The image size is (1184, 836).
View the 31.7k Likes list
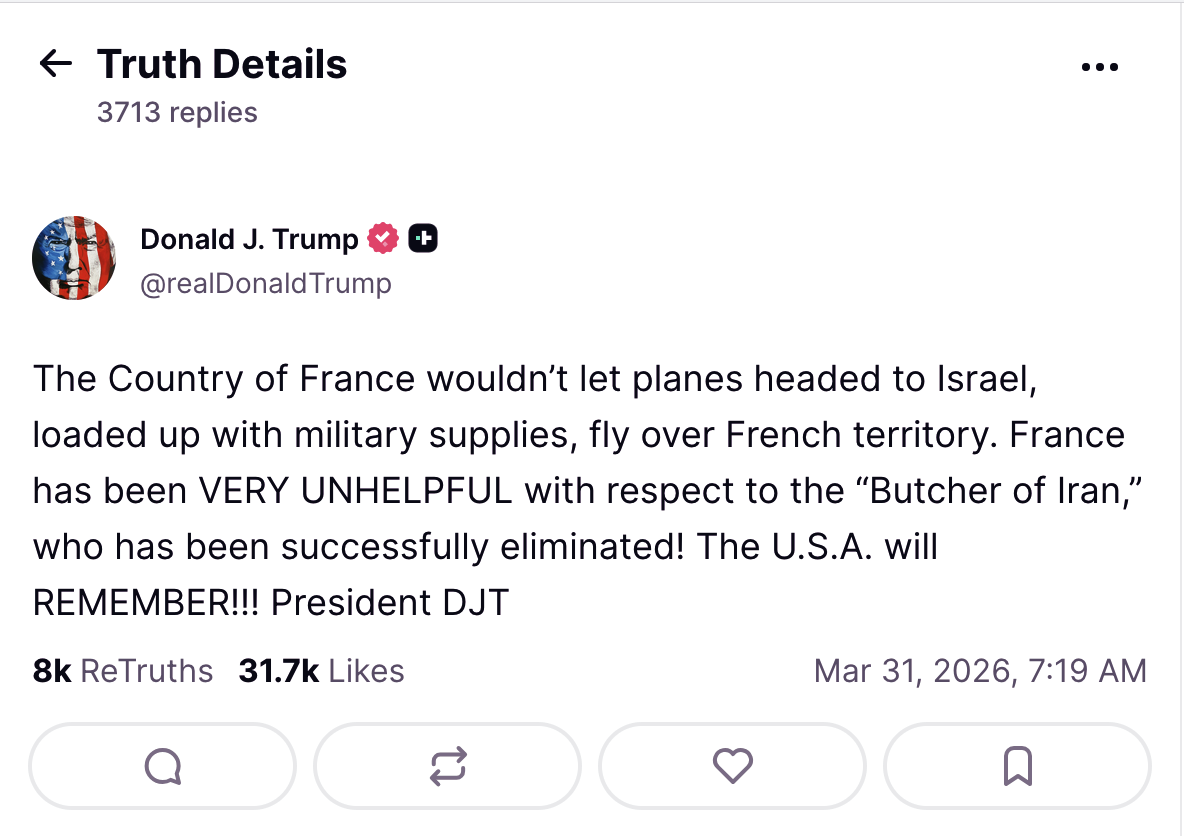(321, 671)
